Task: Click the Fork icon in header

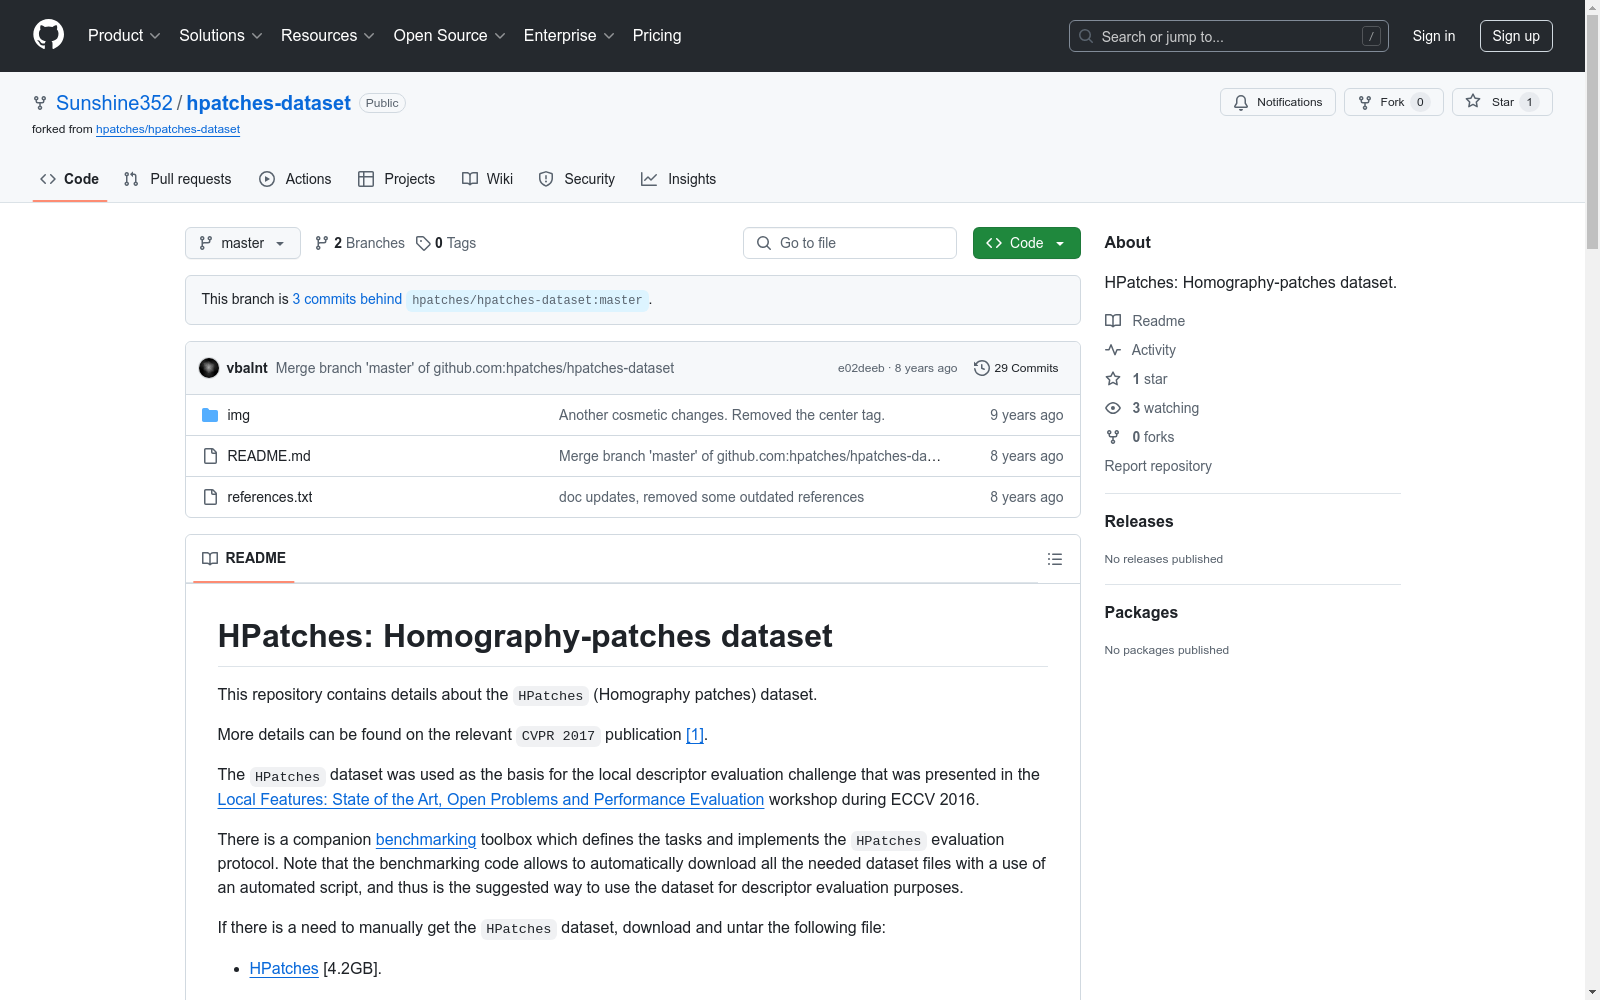Action: click(x=1365, y=102)
